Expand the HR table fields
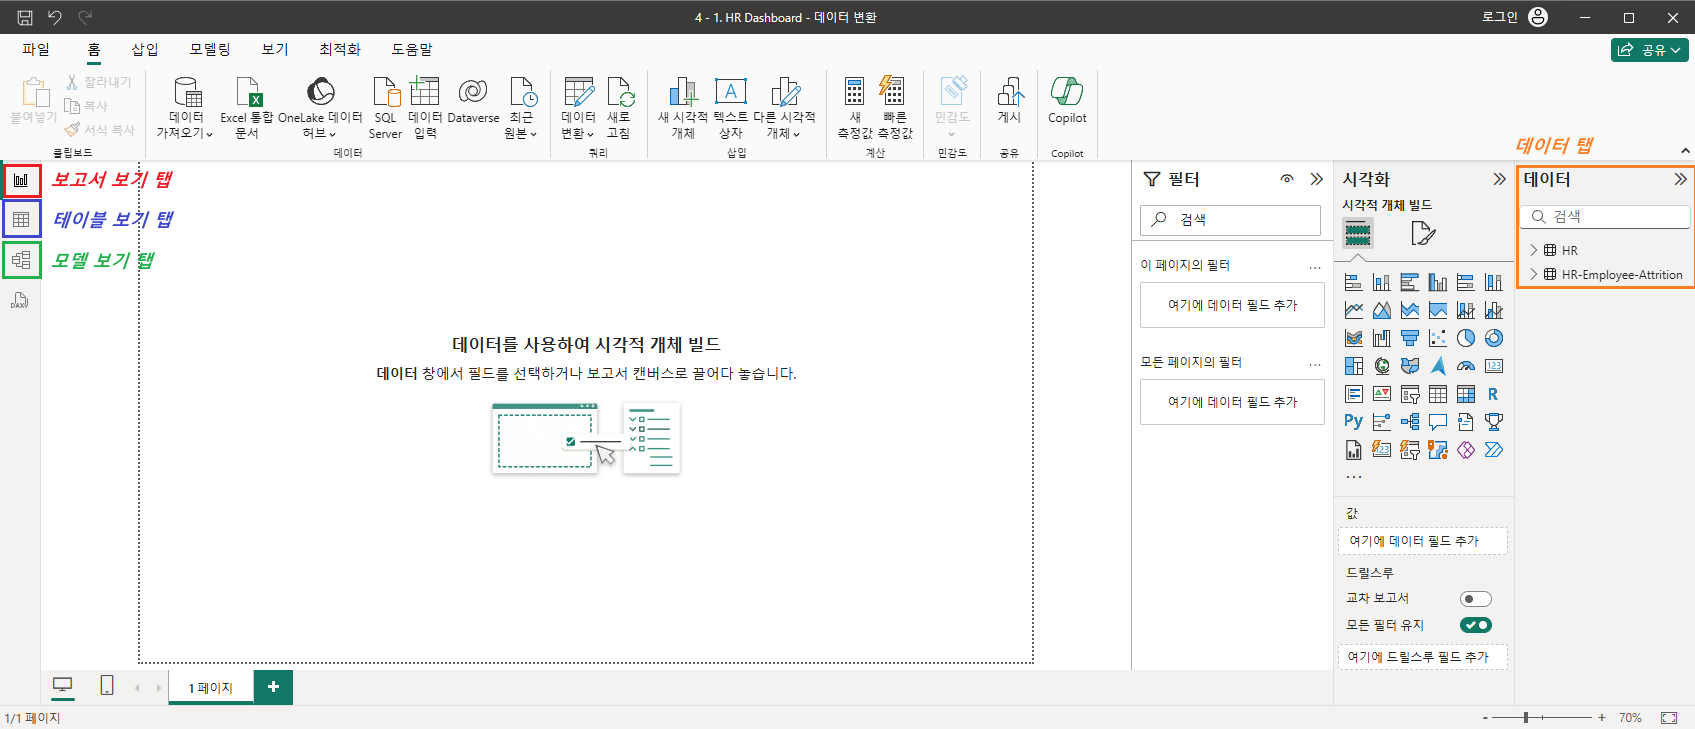The height and width of the screenshot is (729, 1695). click(1534, 250)
